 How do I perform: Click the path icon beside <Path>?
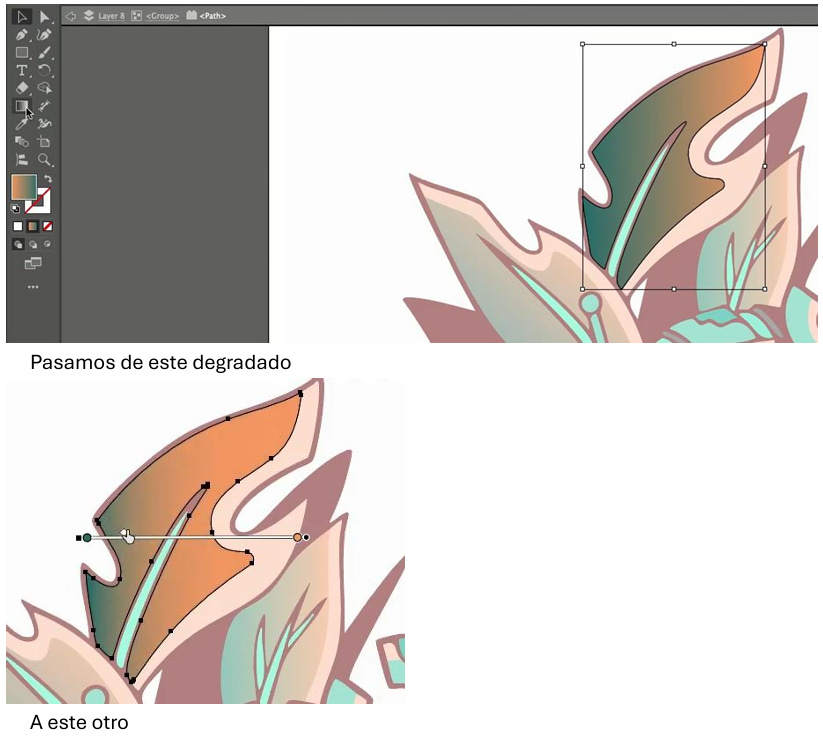(x=192, y=15)
